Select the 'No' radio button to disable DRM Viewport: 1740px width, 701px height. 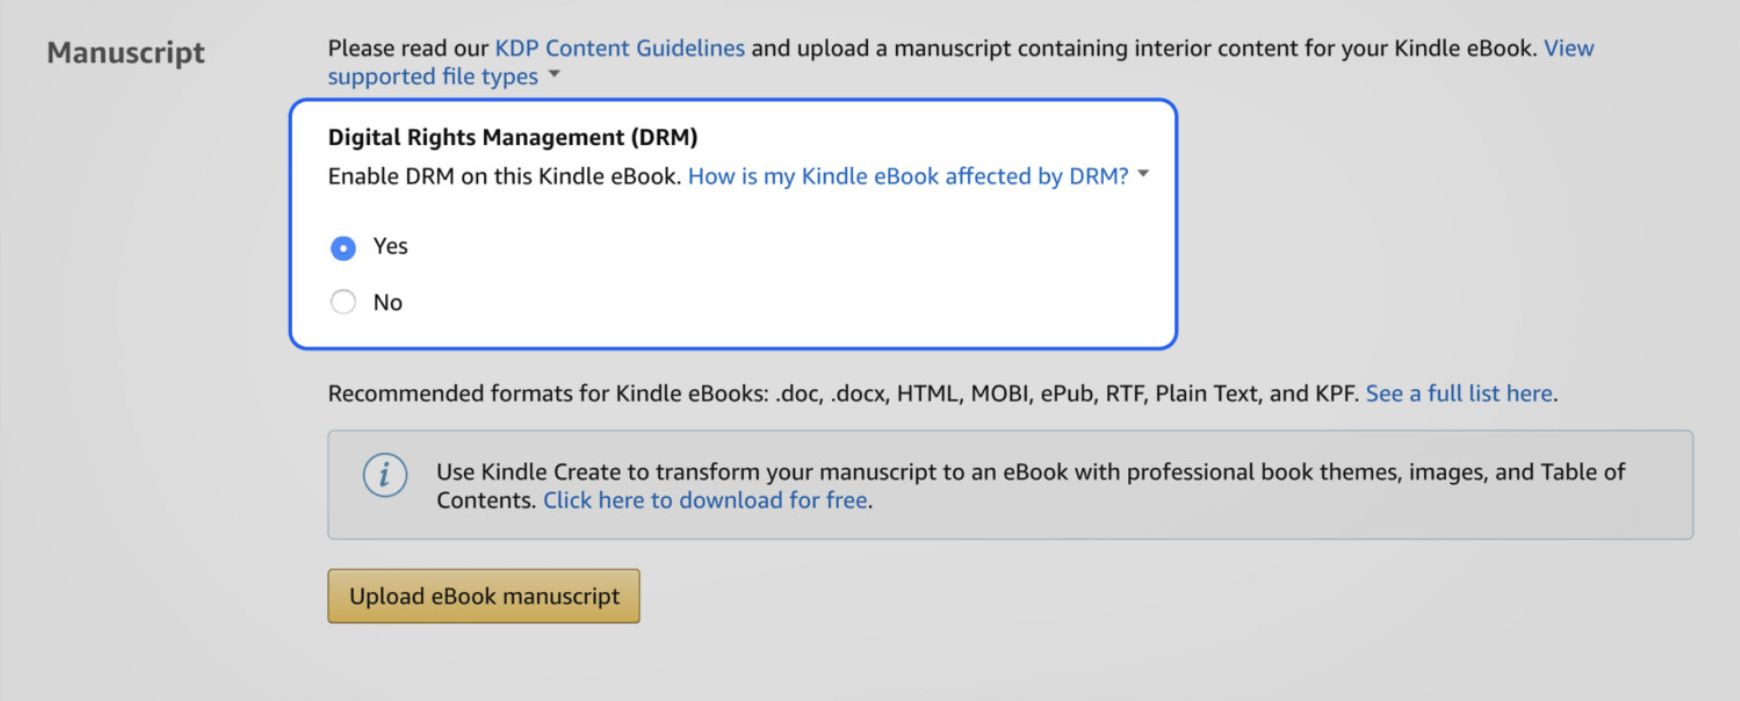coord(343,301)
